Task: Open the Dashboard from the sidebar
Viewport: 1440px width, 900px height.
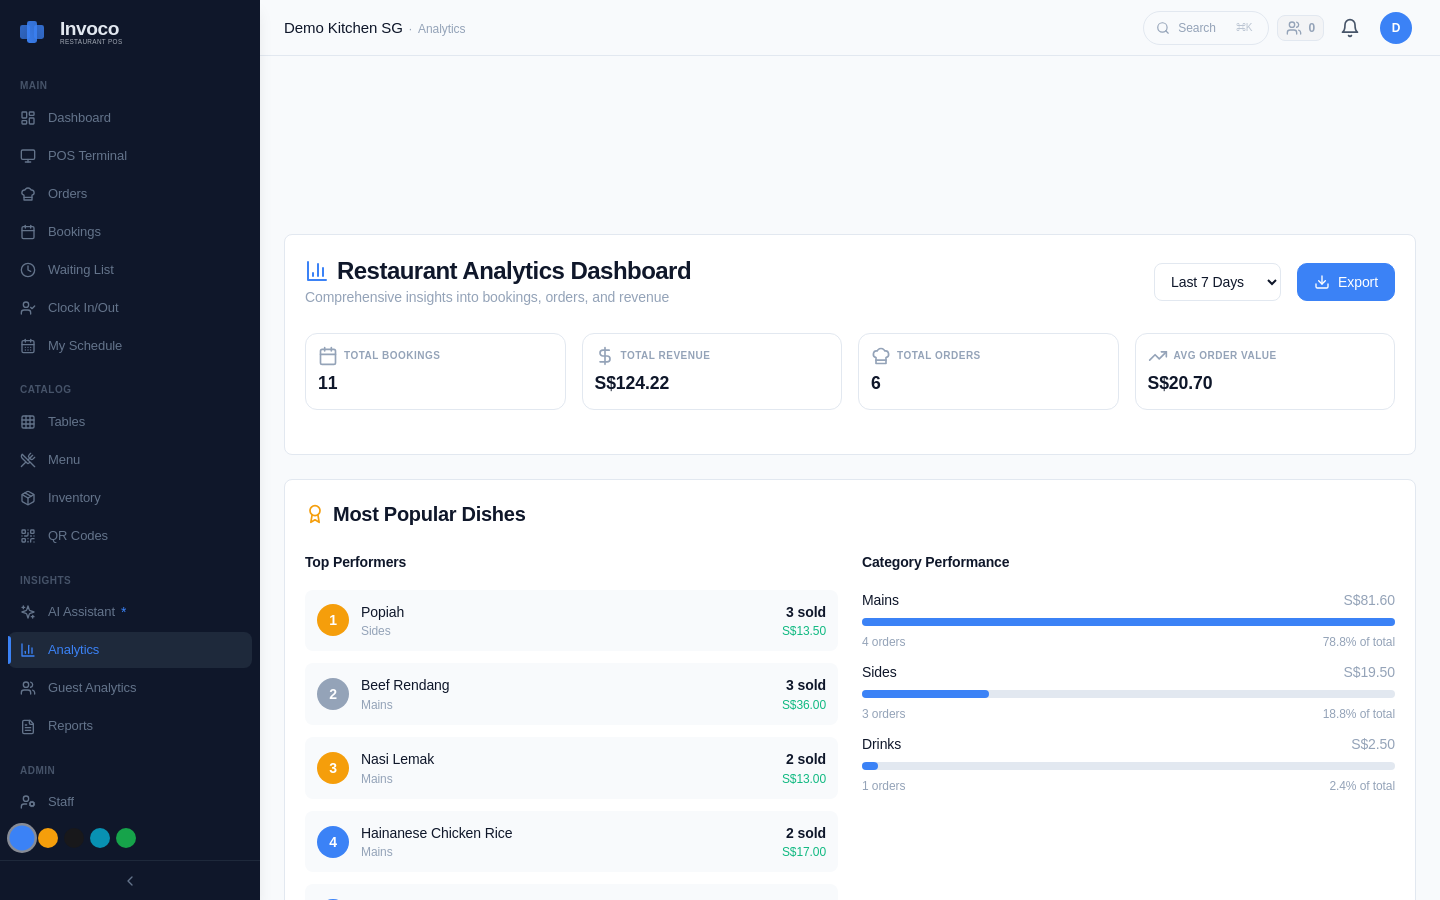Action: pos(79,117)
